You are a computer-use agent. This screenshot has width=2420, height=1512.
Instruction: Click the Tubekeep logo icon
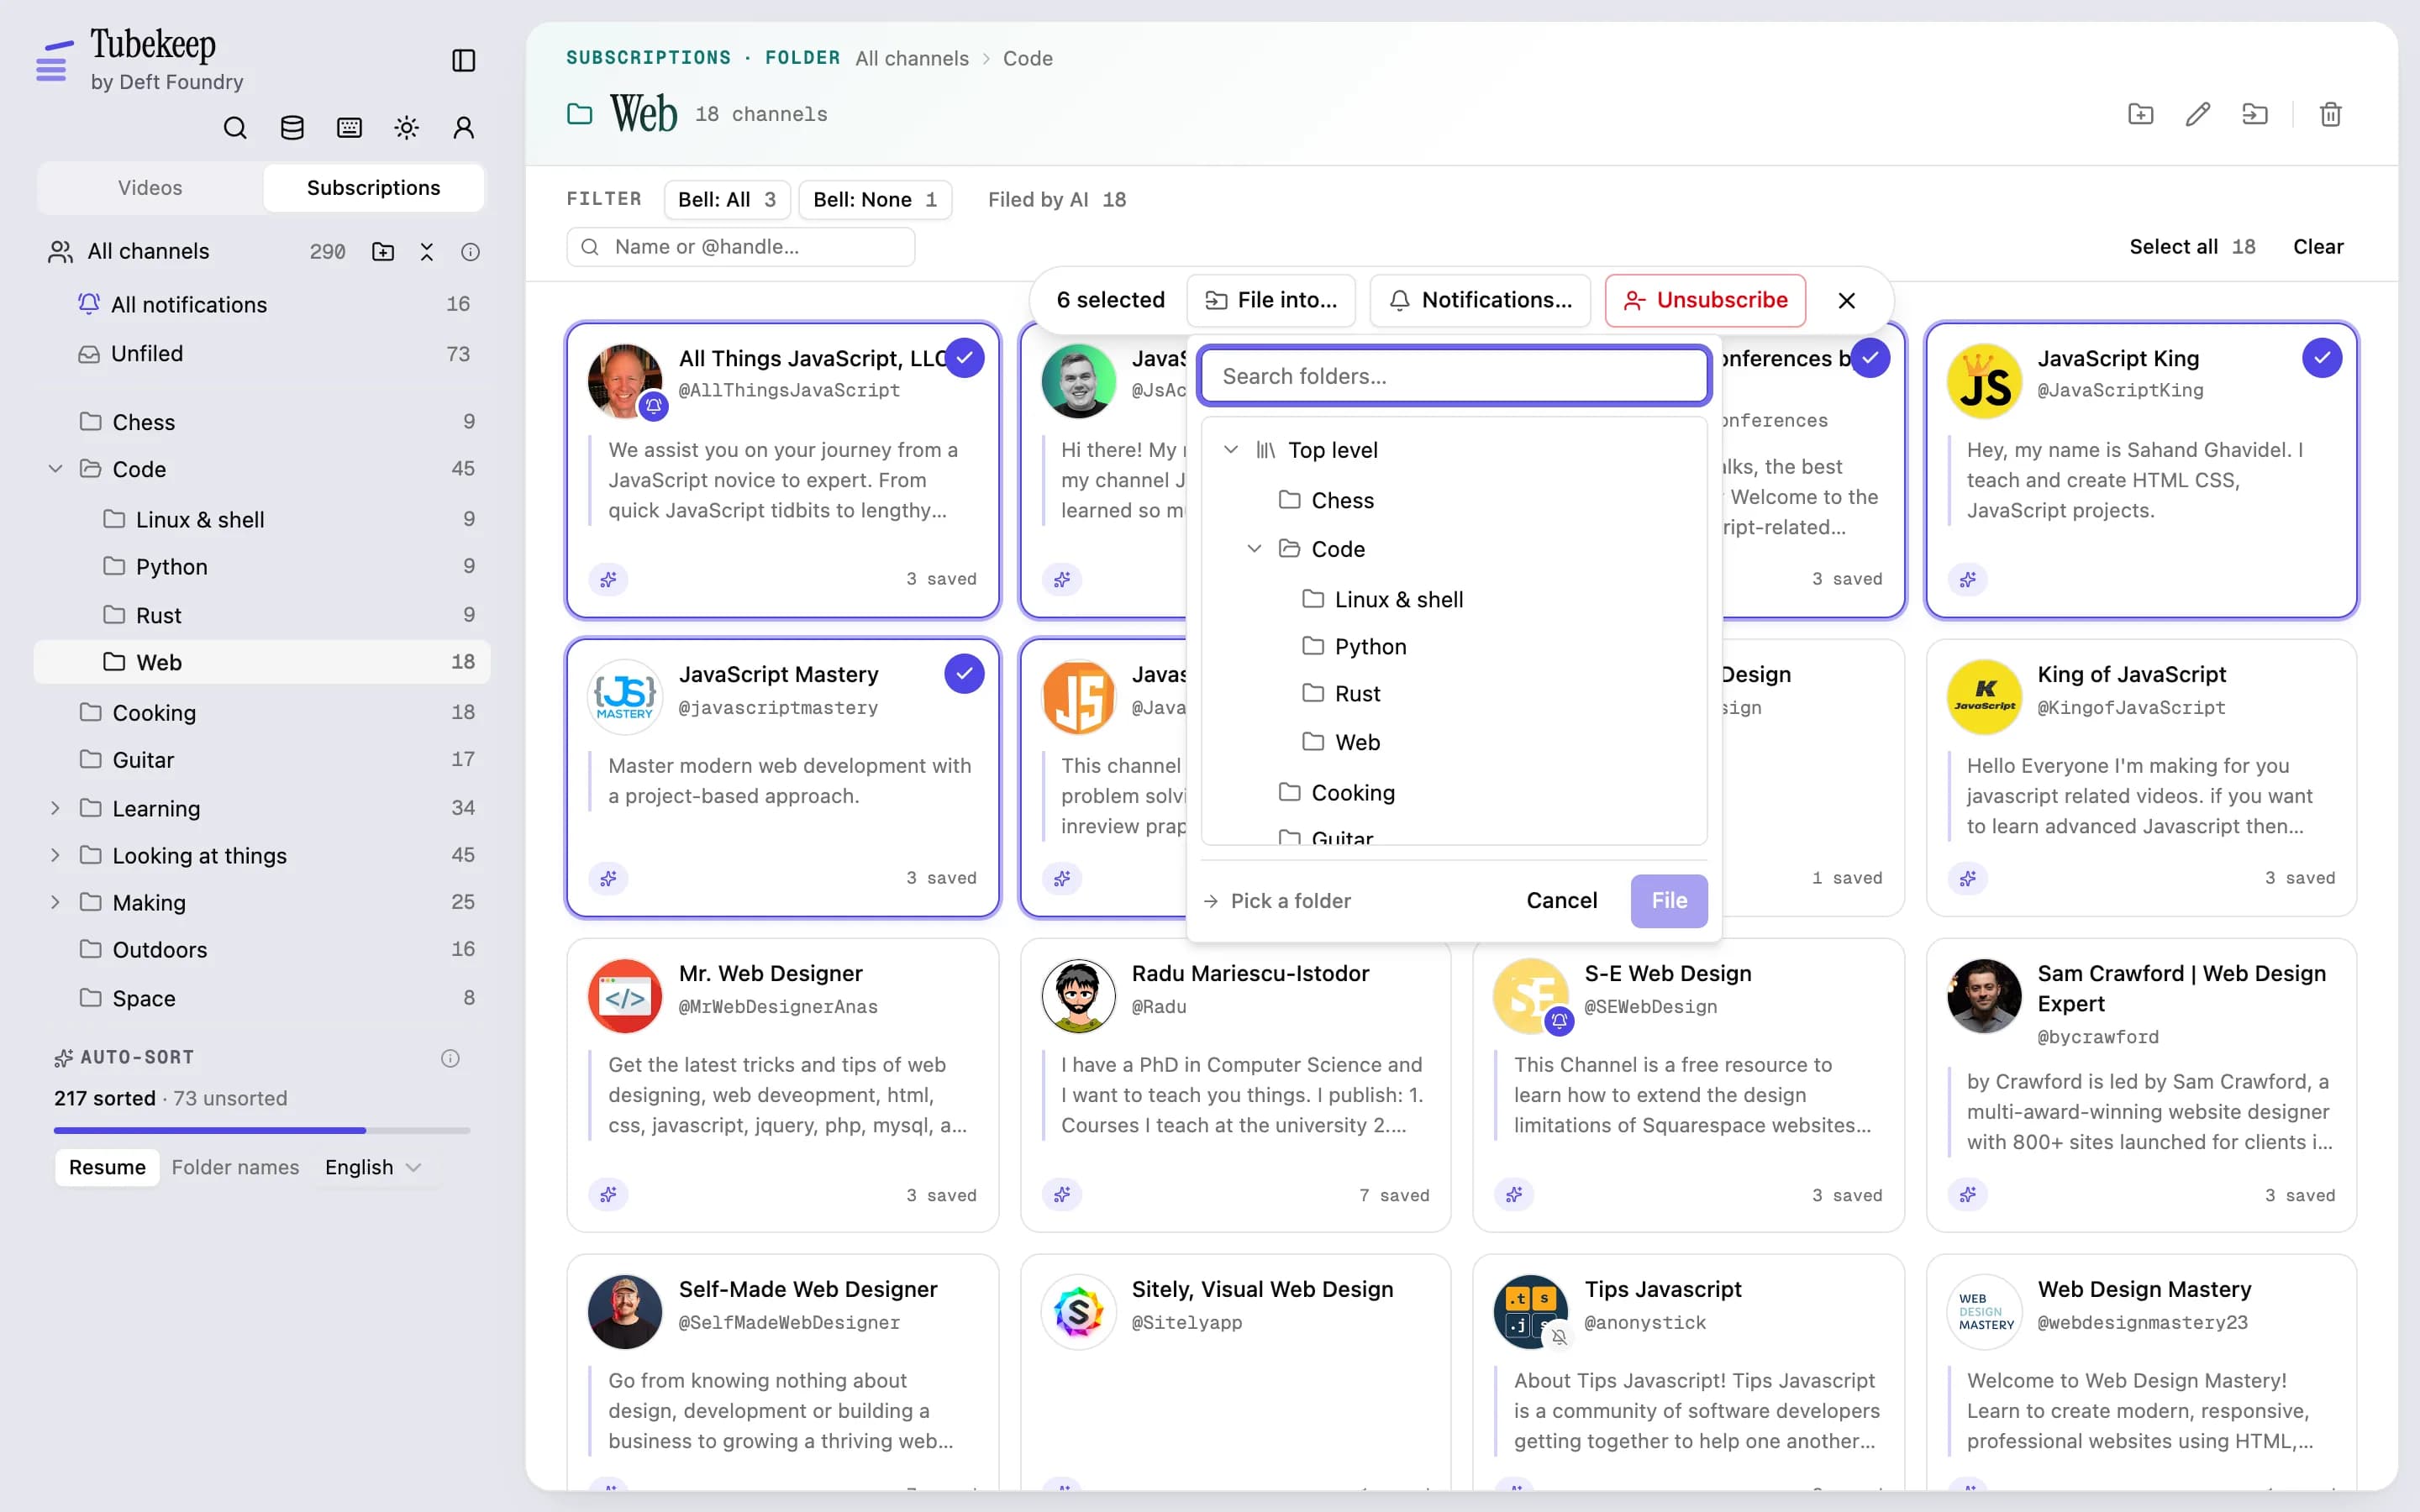[x=54, y=61]
